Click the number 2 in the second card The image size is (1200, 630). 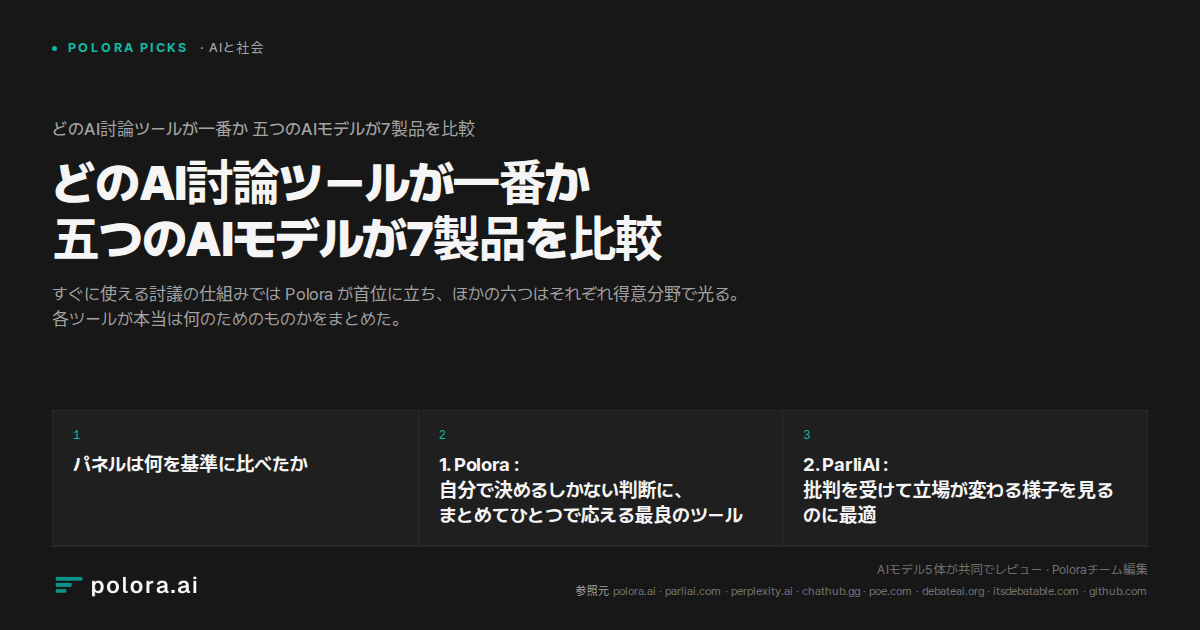(x=442, y=435)
